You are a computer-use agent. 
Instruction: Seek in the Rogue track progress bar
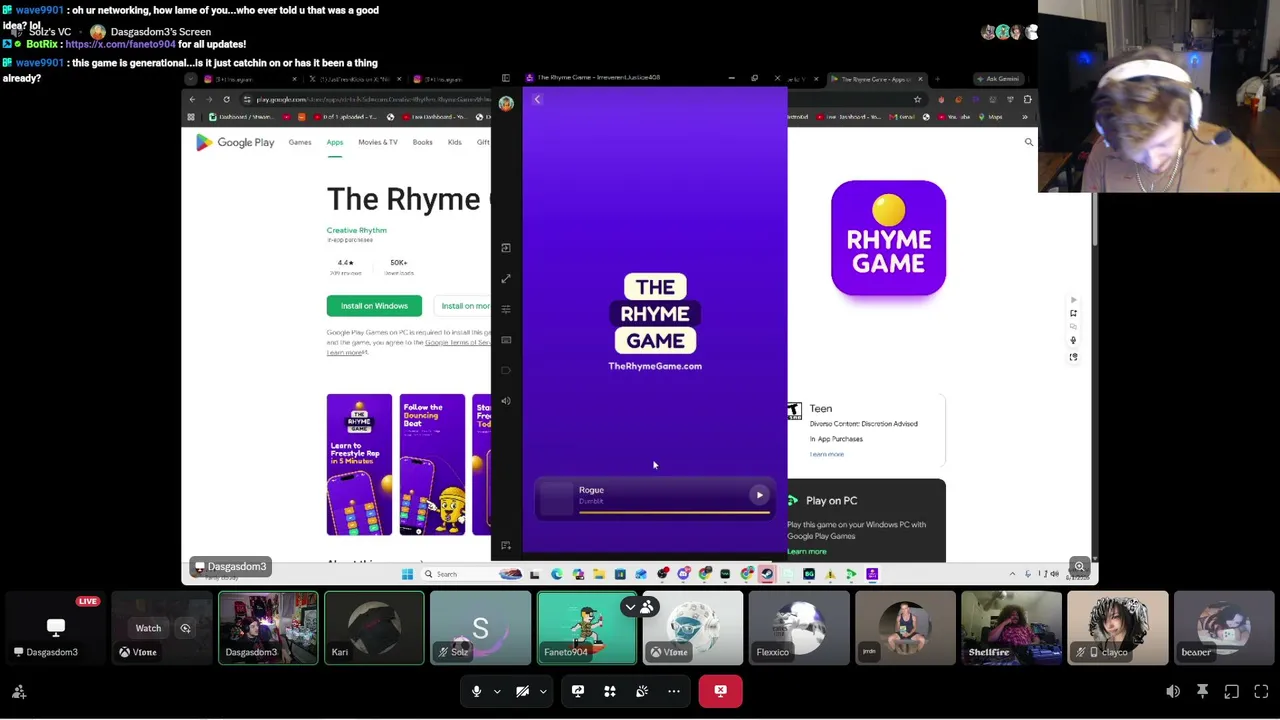coord(674,512)
